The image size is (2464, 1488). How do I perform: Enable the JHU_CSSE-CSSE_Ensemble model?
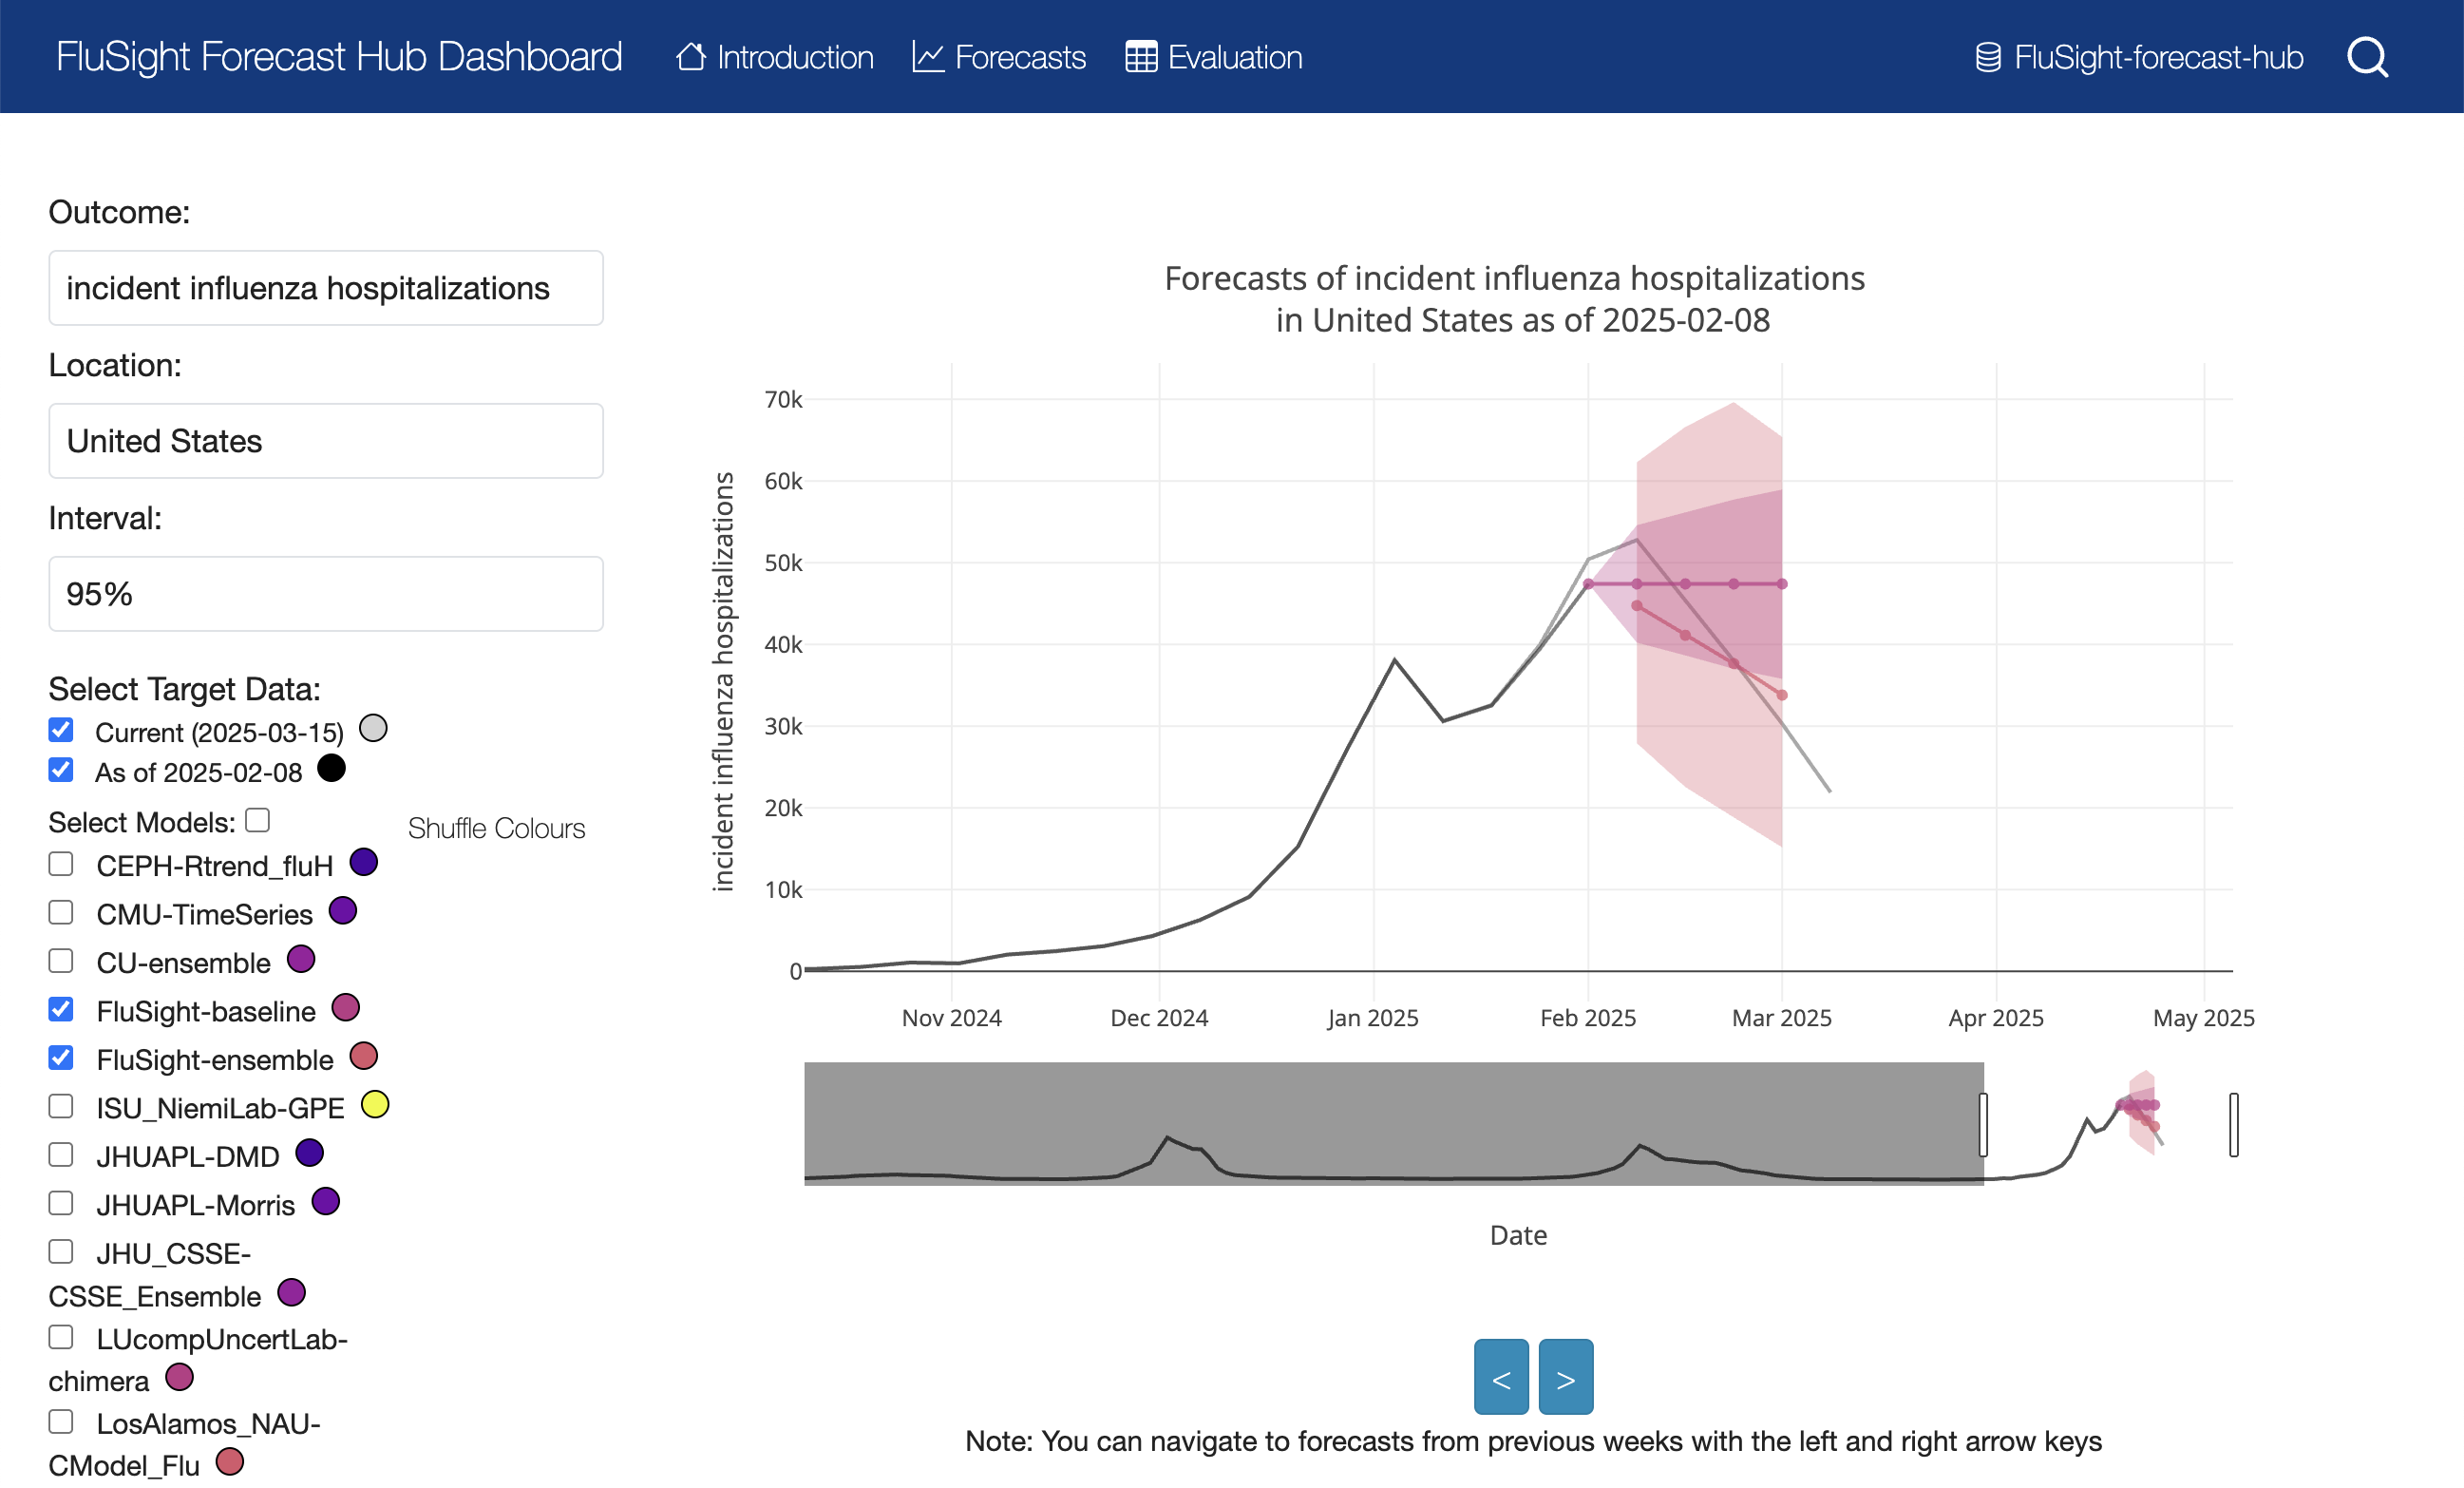coord(61,1252)
